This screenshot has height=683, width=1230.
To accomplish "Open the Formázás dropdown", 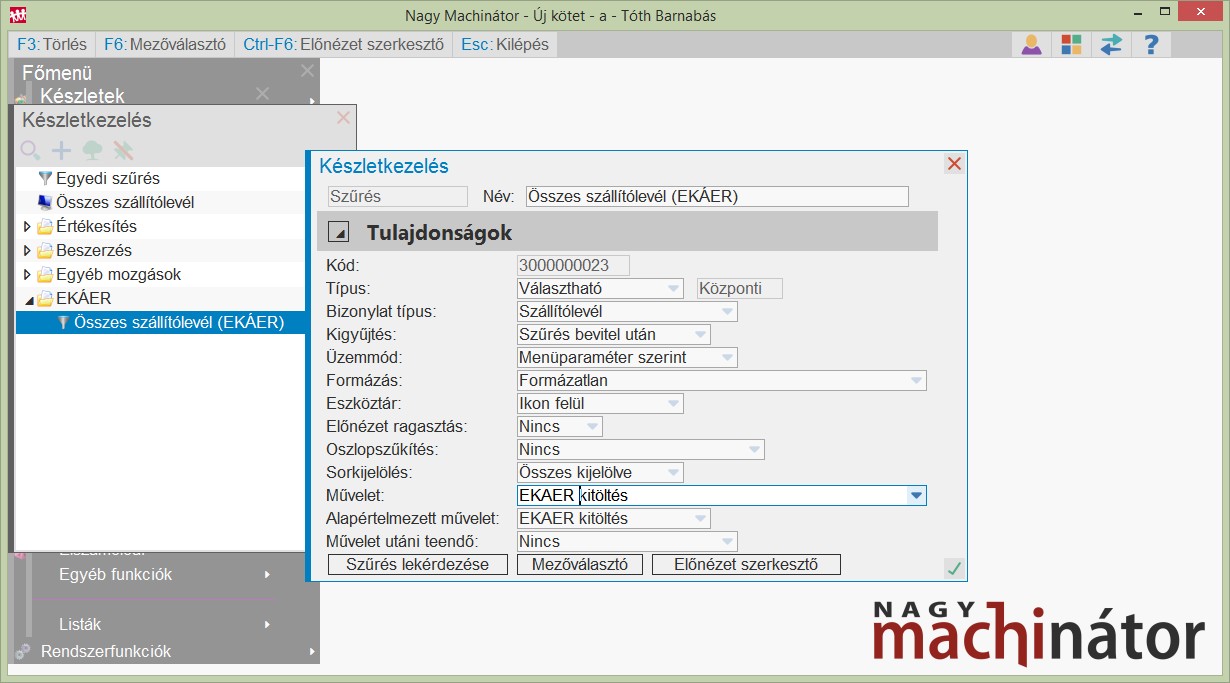I will click(916, 381).
